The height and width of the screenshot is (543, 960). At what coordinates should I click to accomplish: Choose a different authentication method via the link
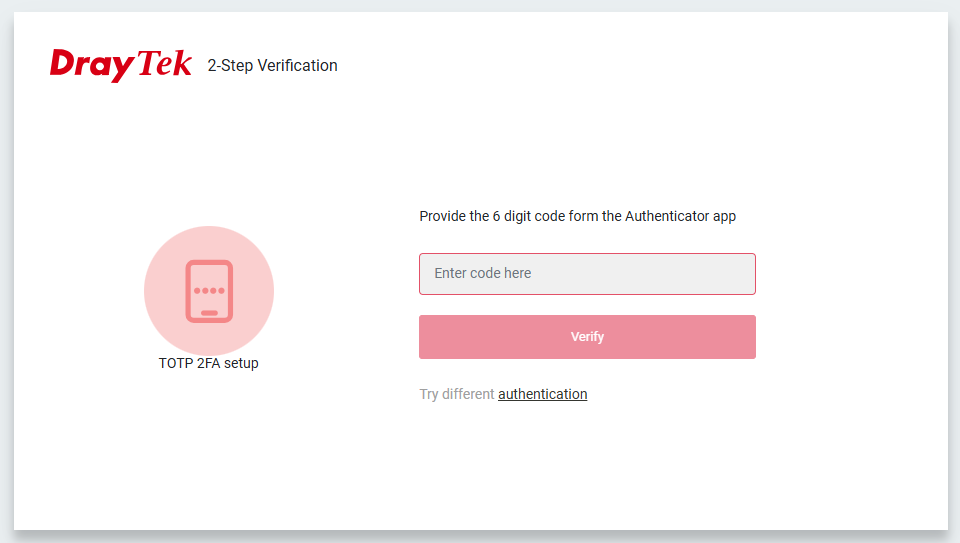pyautogui.click(x=542, y=394)
